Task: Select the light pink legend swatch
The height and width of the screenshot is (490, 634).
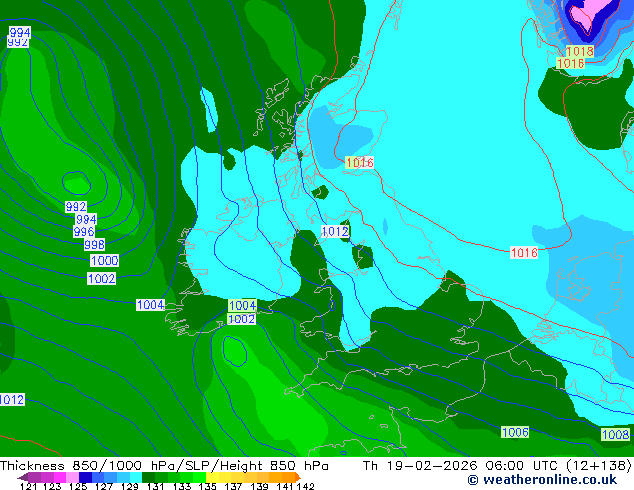Action: click(x=72, y=477)
